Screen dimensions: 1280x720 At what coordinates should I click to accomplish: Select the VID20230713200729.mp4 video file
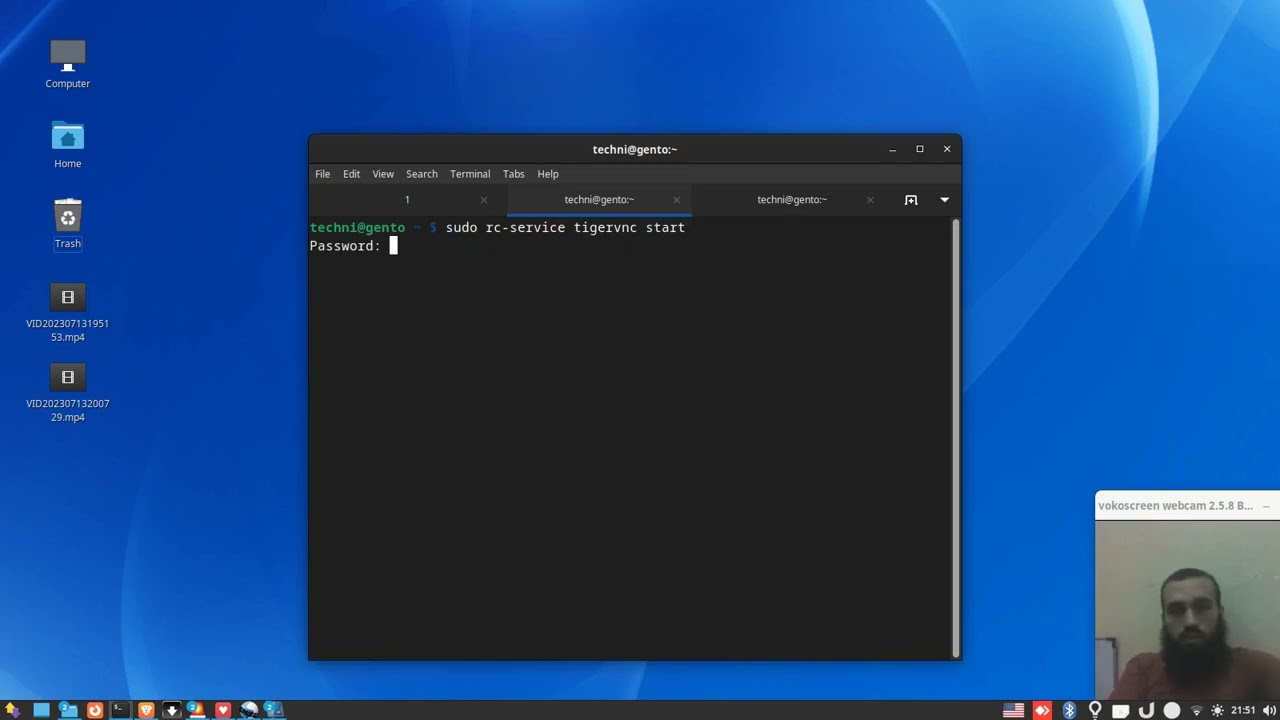[68, 393]
